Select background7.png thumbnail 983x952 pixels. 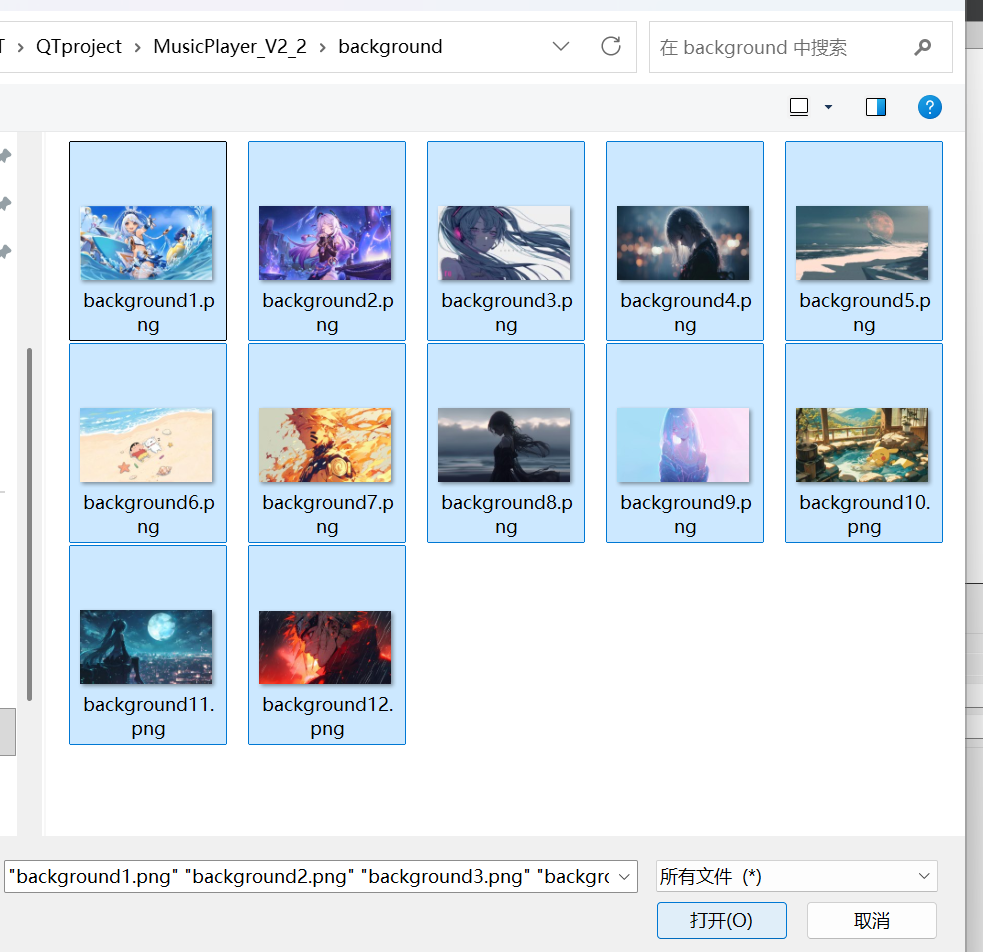tap(325, 445)
